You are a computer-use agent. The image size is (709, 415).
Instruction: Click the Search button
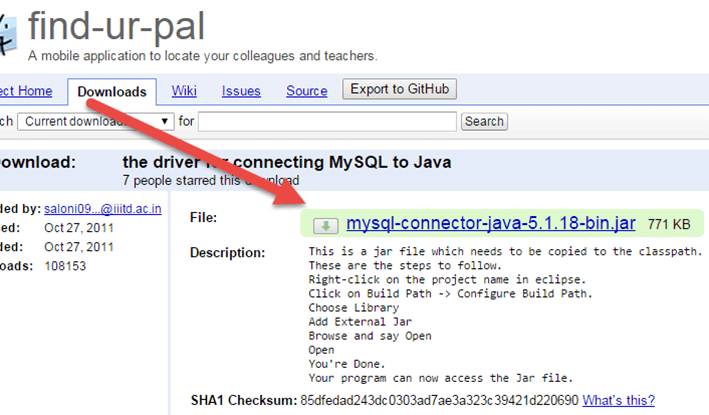484,121
